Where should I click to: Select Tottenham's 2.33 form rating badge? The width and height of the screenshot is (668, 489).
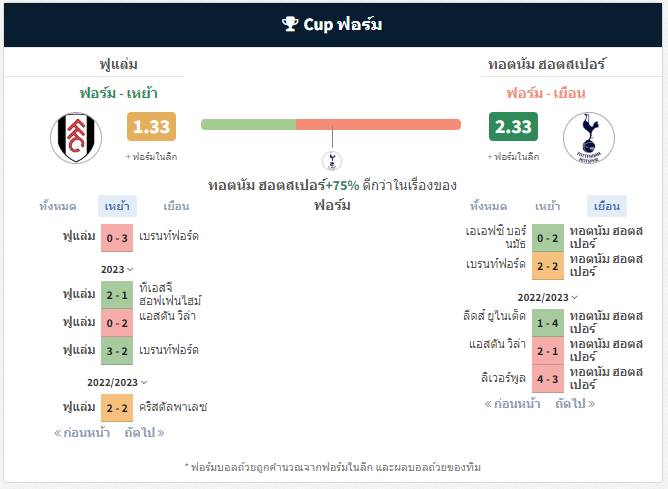pos(513,127)
